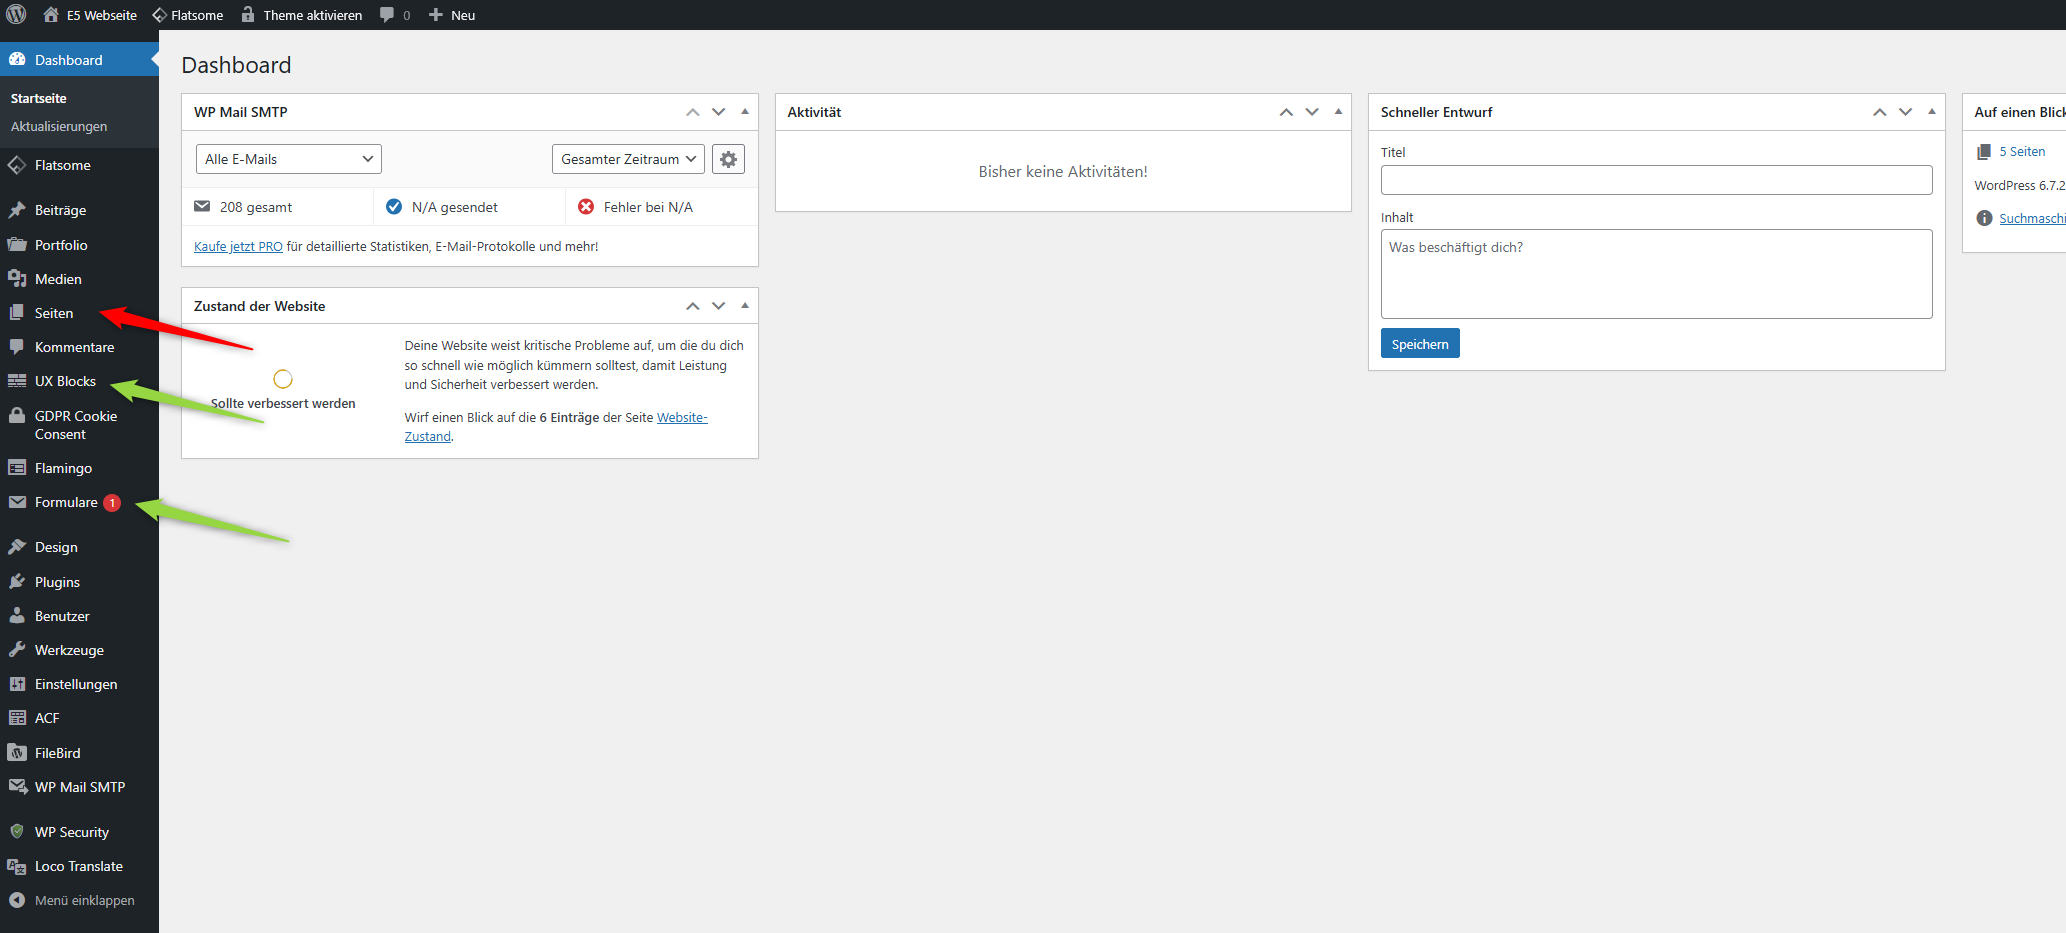Open Loco Translate in the sidebar
This screenshot has width=2066, height=933.
point(79,866)
